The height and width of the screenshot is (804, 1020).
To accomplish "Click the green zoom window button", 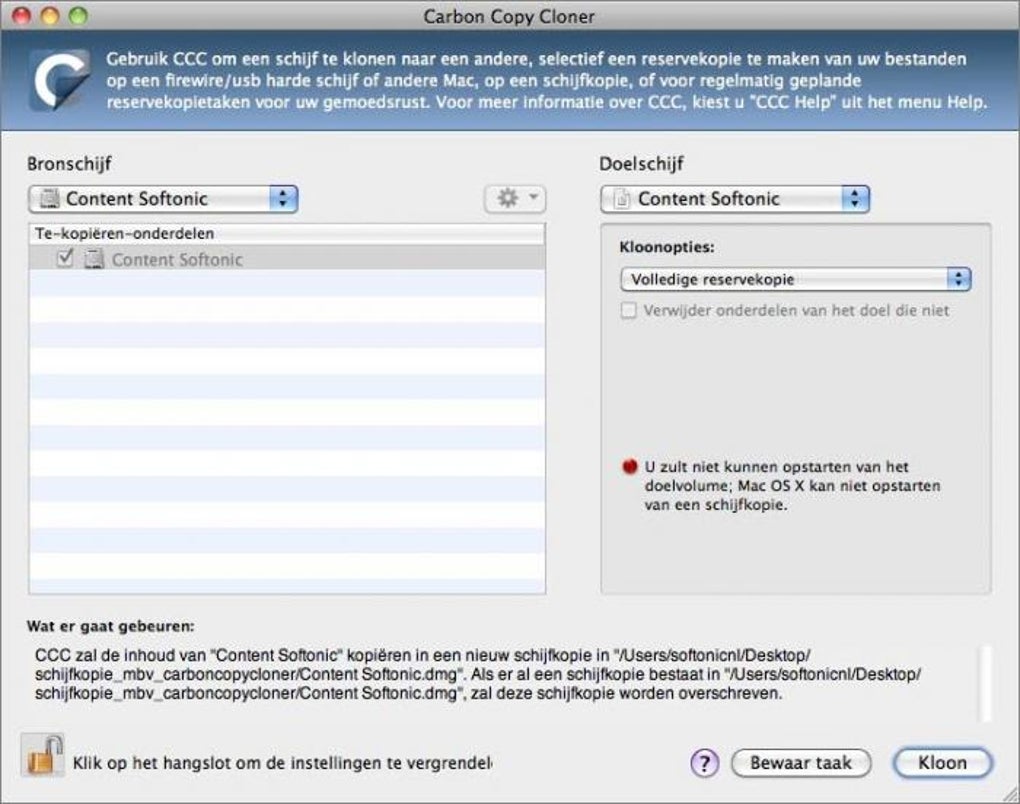I will 78,16.
